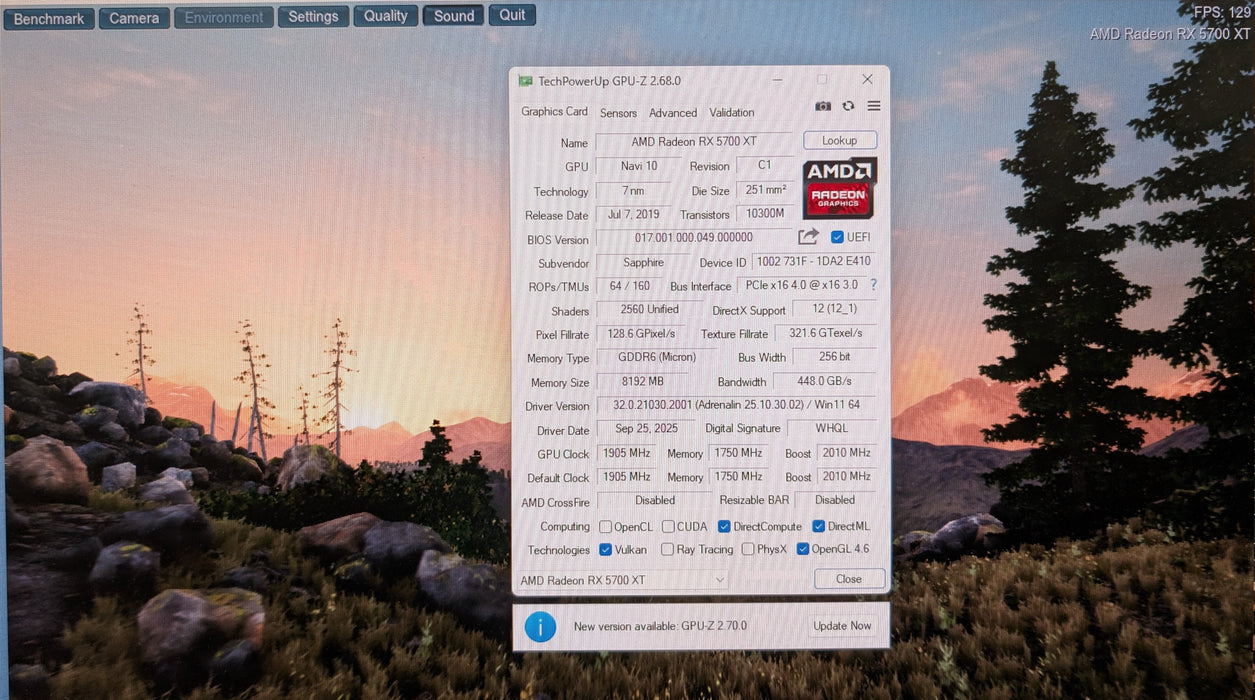
Task: Click the Transistors value "10300M"
Action: pyautogui.click(x=766, y=214)
